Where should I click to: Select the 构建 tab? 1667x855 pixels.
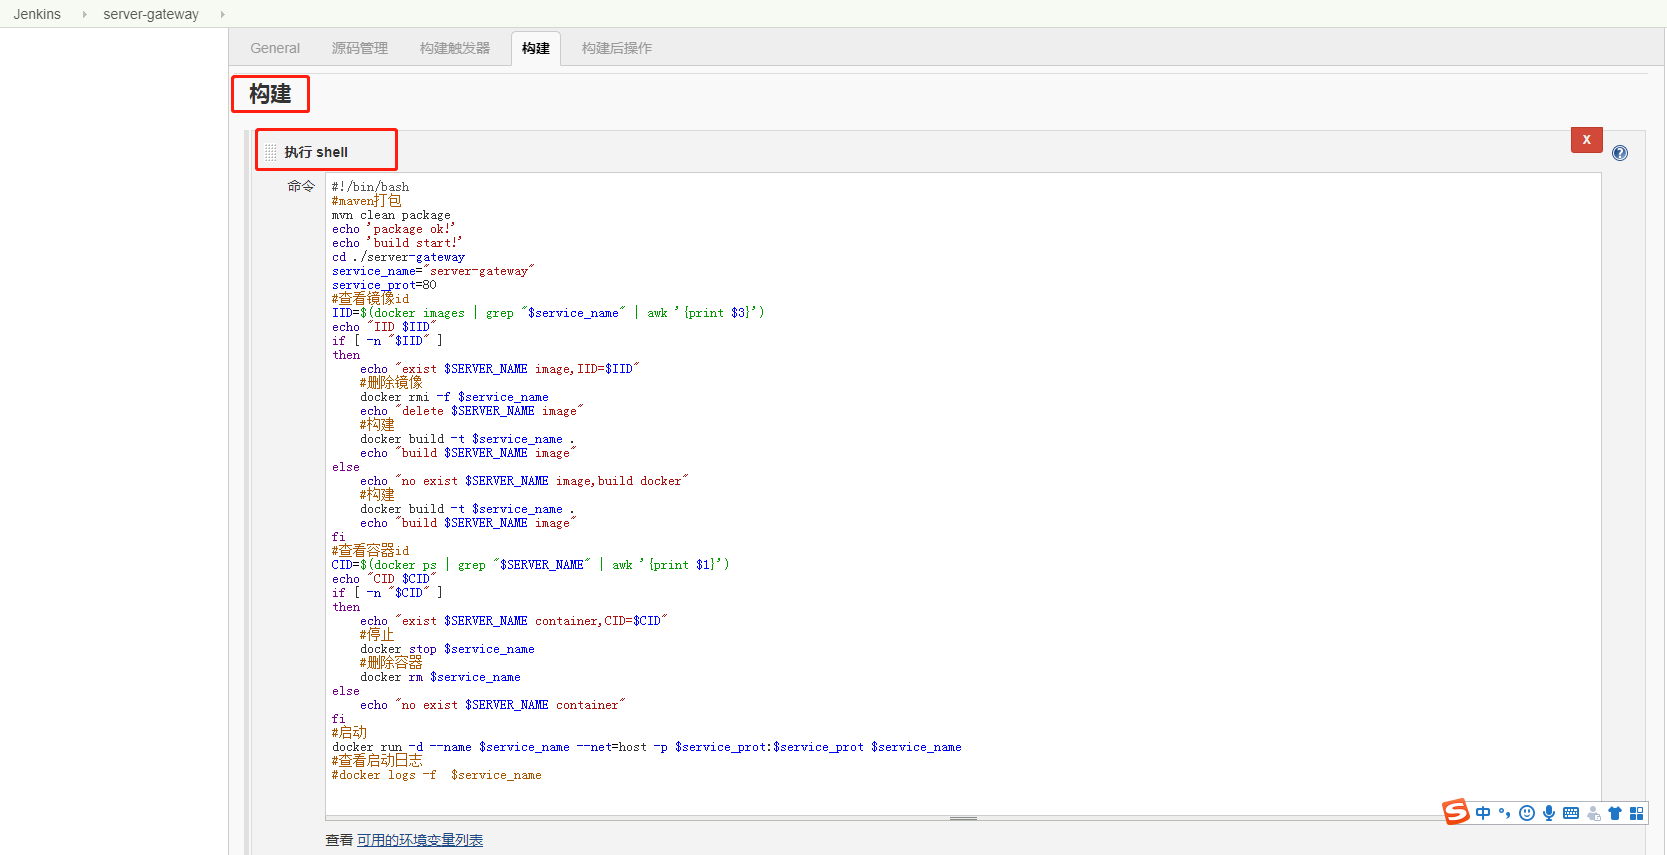coord(536,48)
